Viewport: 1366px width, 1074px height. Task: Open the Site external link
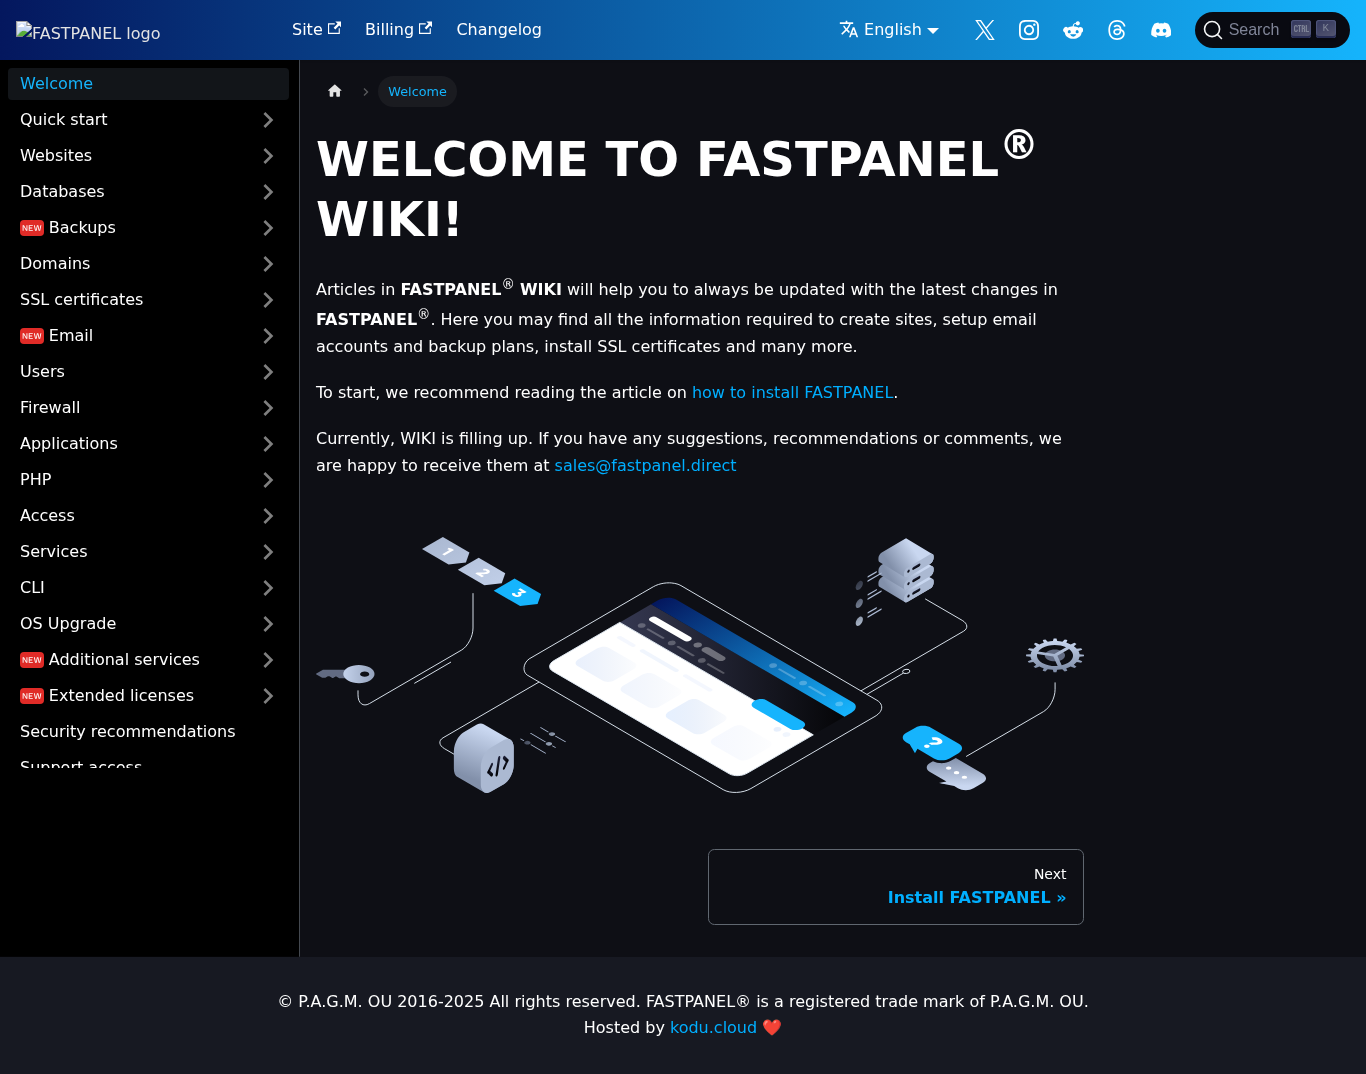tap(316, 30)
